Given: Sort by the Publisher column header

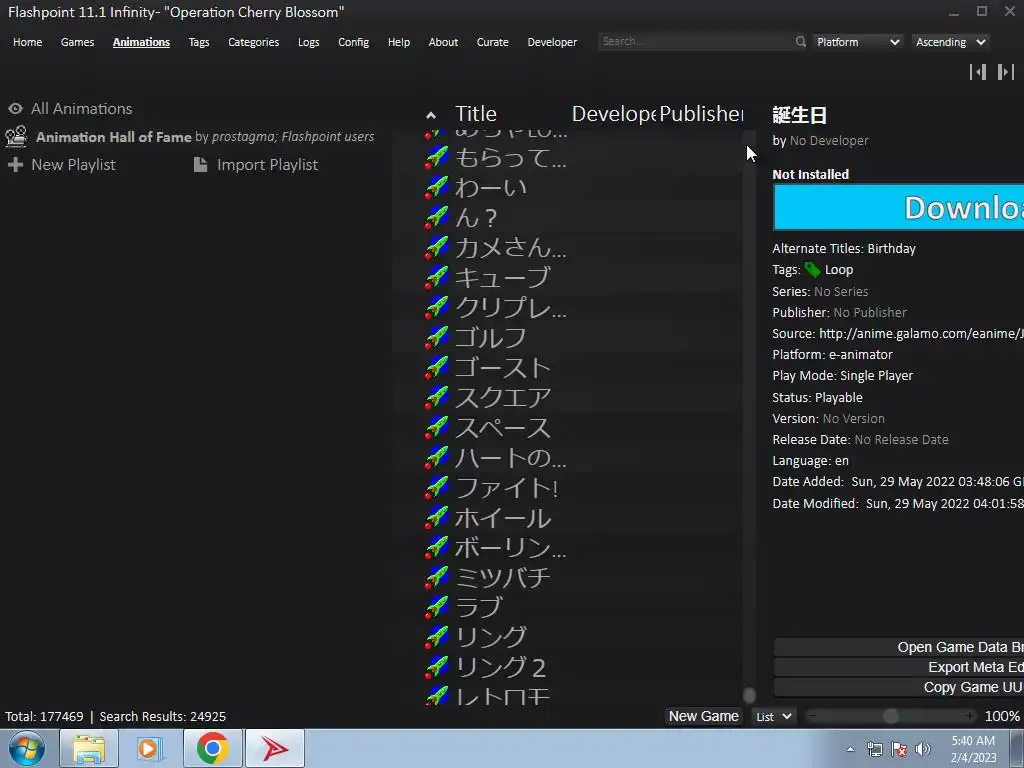Looking at the screenshot, I should 701,114.
